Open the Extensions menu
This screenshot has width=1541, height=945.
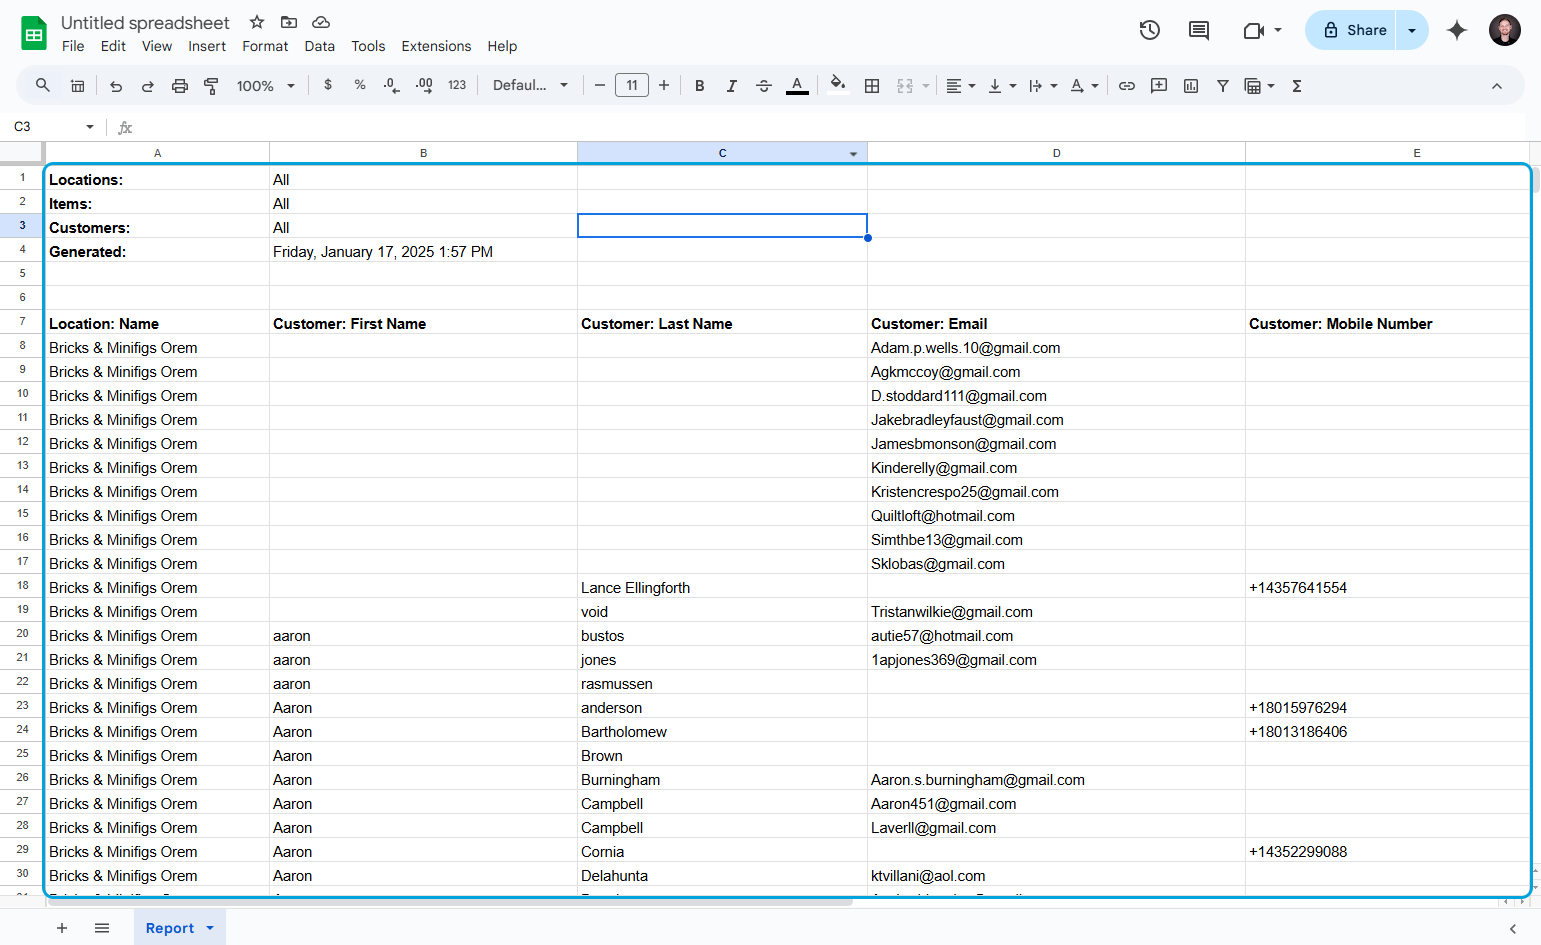pyautogui.click(x=436, y=46)
